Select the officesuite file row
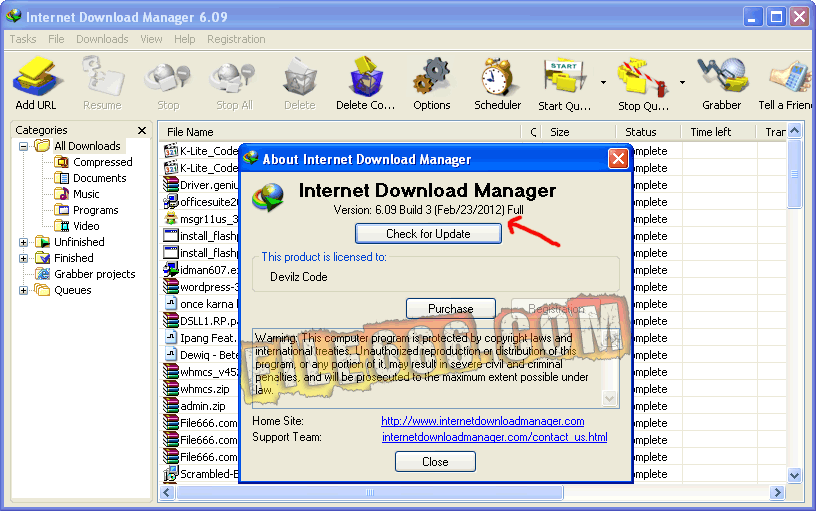The height and width of the screenshot is (511, 816). click(201, 202)
